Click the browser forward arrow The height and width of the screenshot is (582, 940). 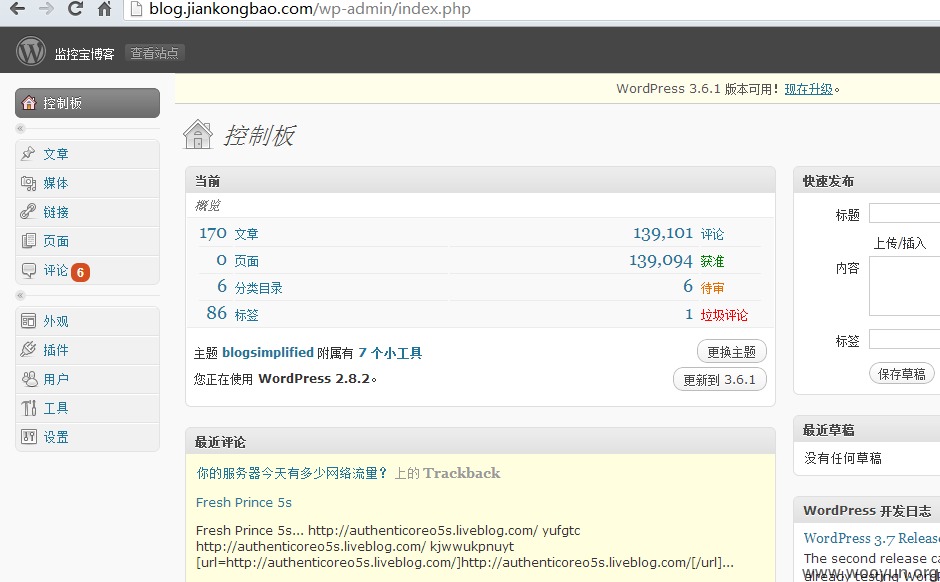click(x=46, y=8)
